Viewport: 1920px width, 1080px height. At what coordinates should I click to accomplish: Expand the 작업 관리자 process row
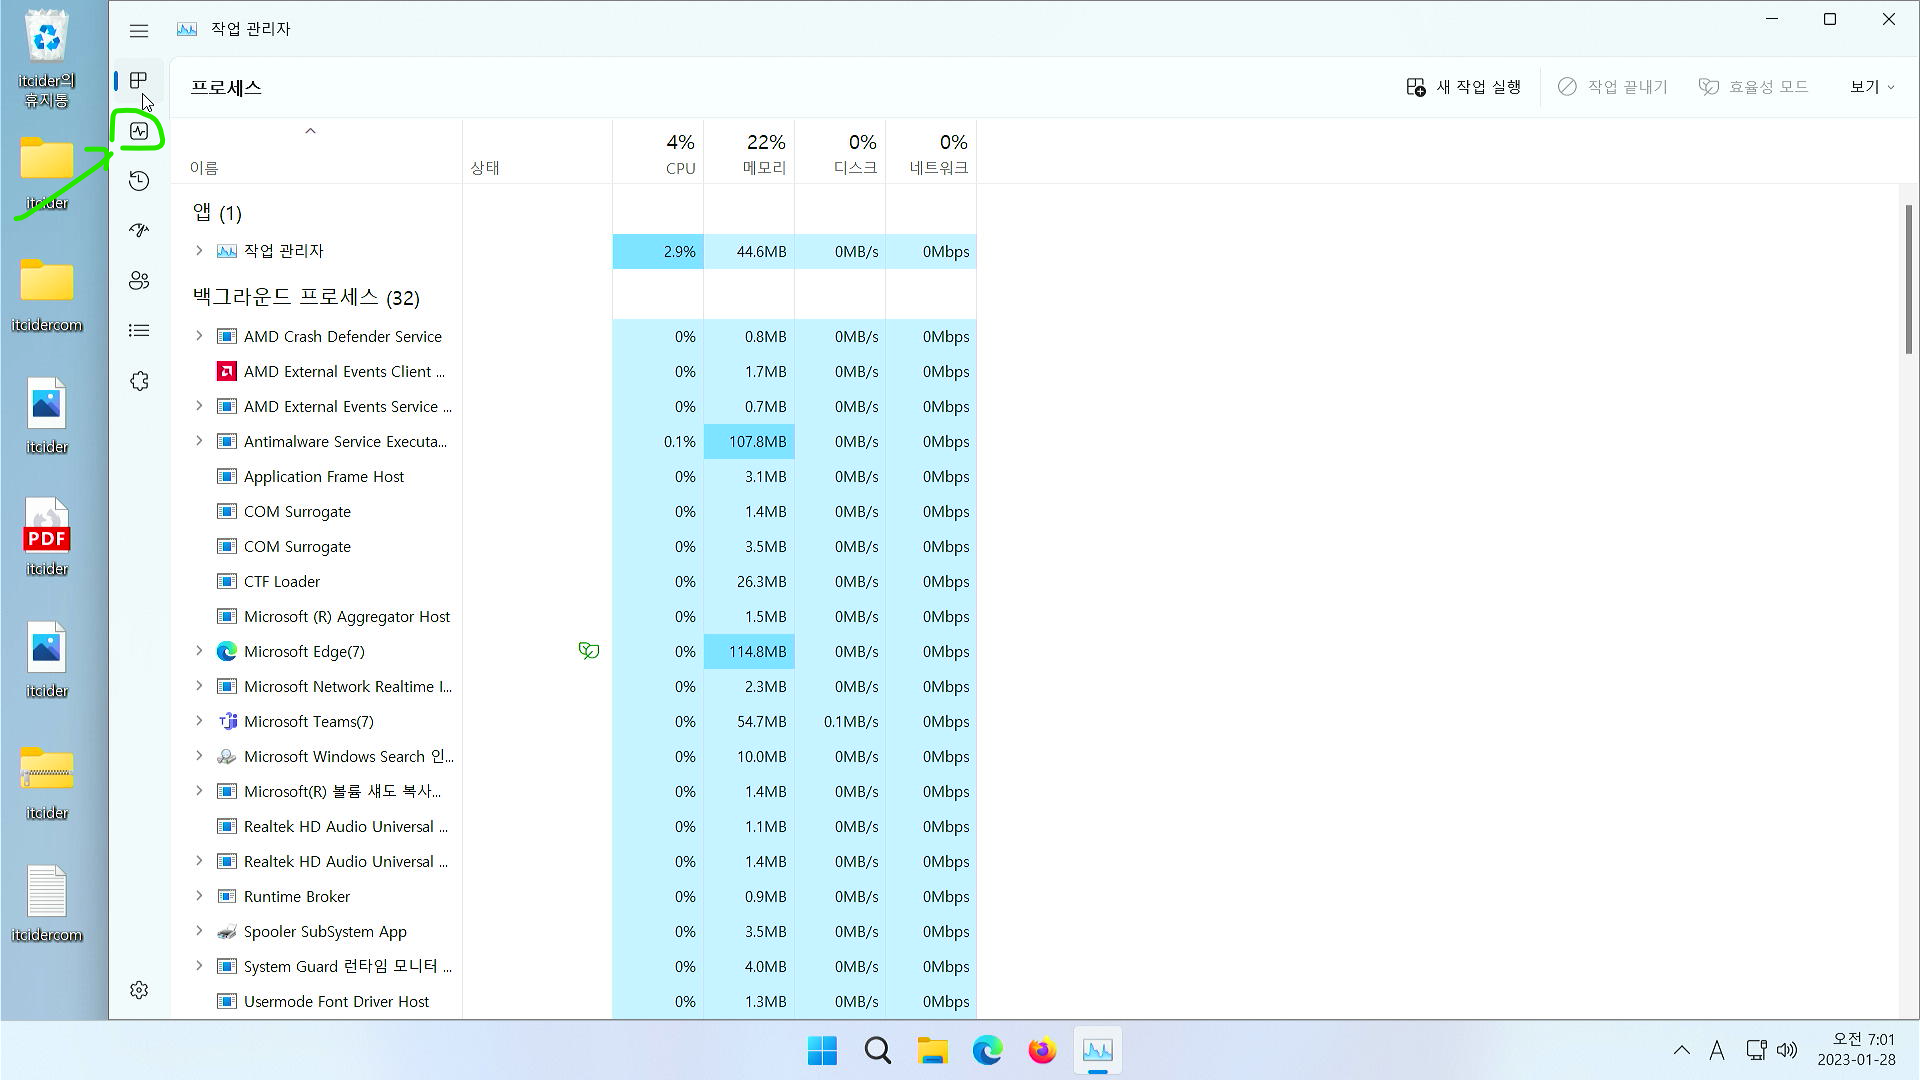coord(199,251)
